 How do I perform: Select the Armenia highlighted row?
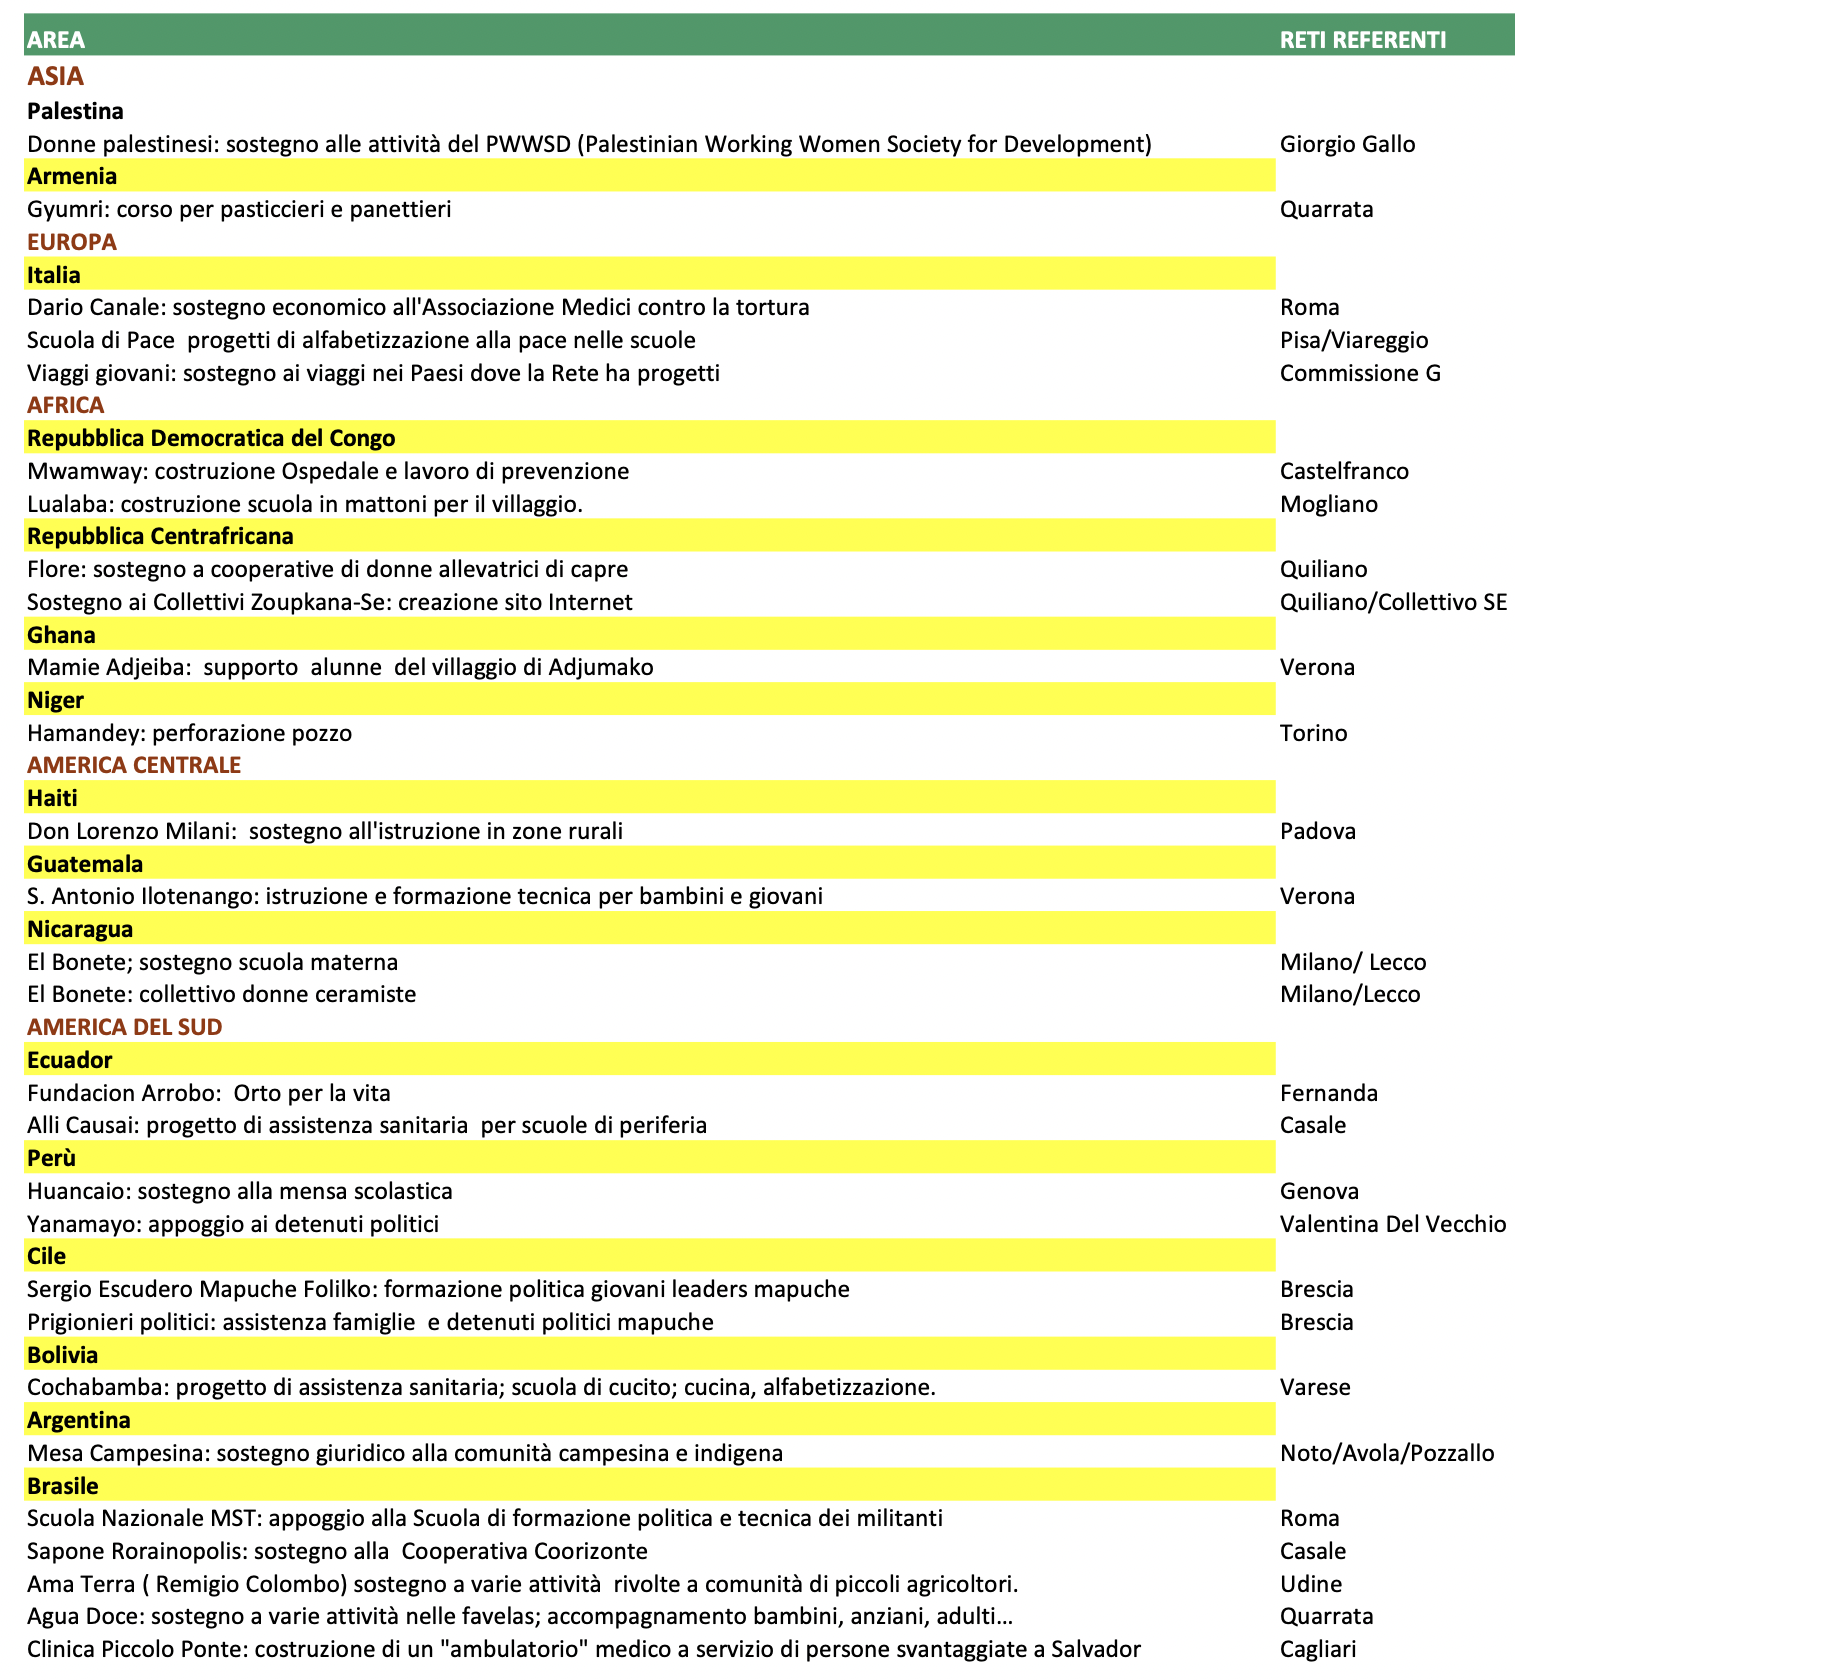[x=650, y=176]
